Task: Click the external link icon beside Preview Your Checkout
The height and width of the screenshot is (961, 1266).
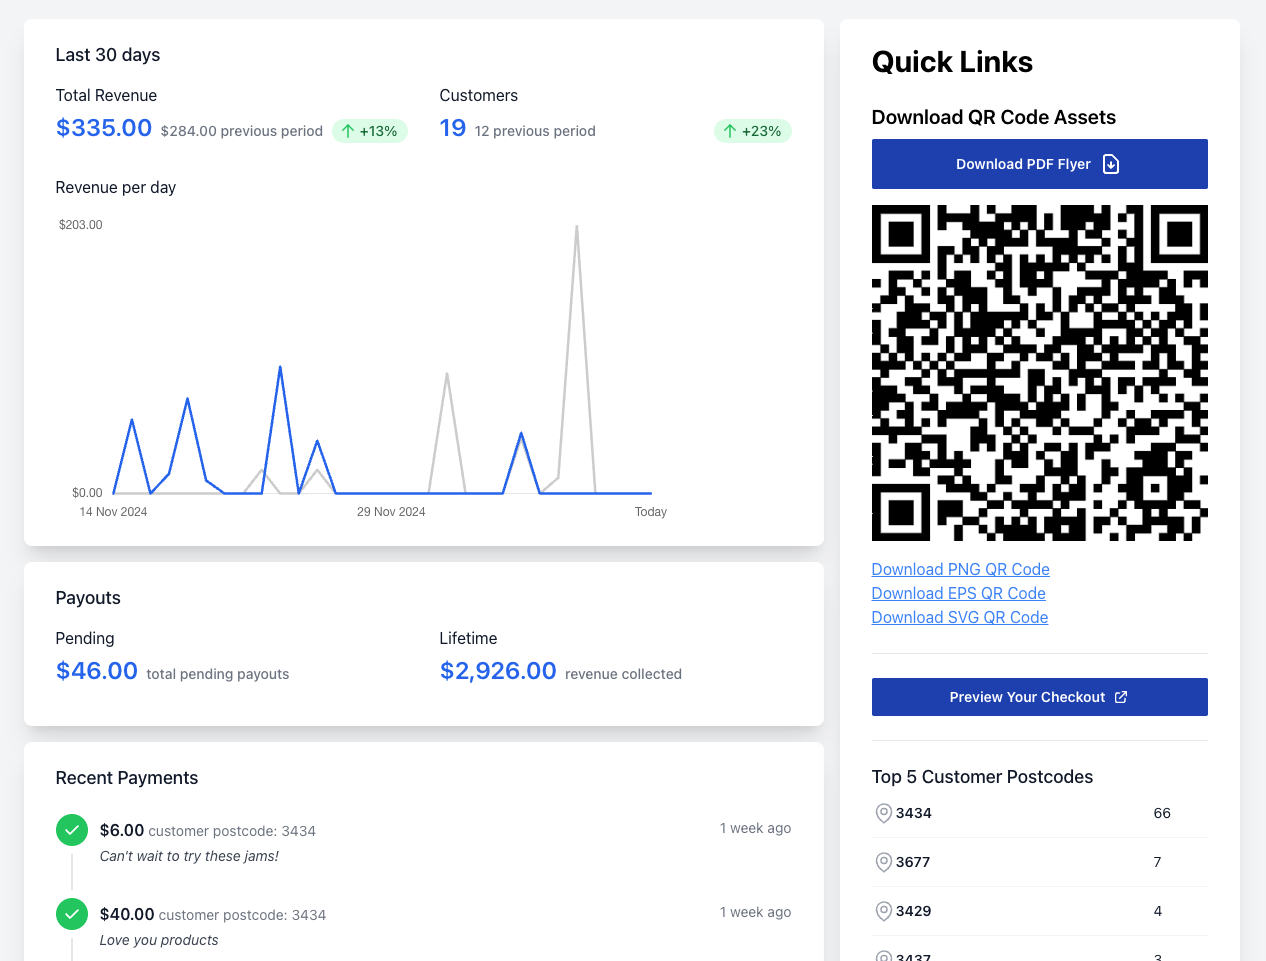Action: (x=1121, y=697)
